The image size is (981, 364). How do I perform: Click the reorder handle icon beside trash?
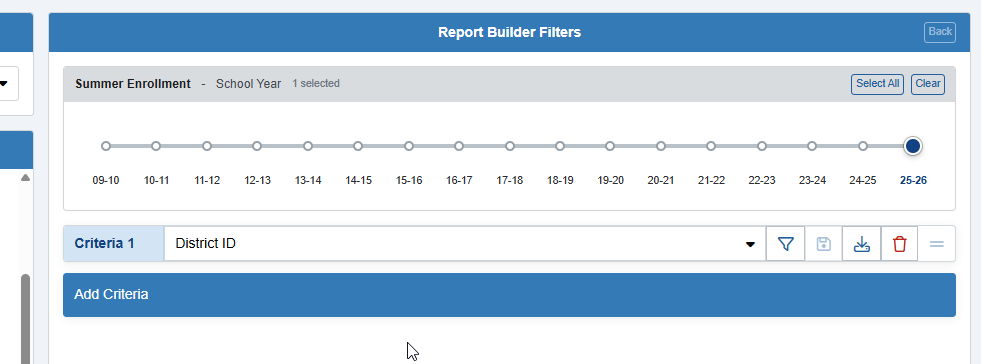(x=937, y=244)
